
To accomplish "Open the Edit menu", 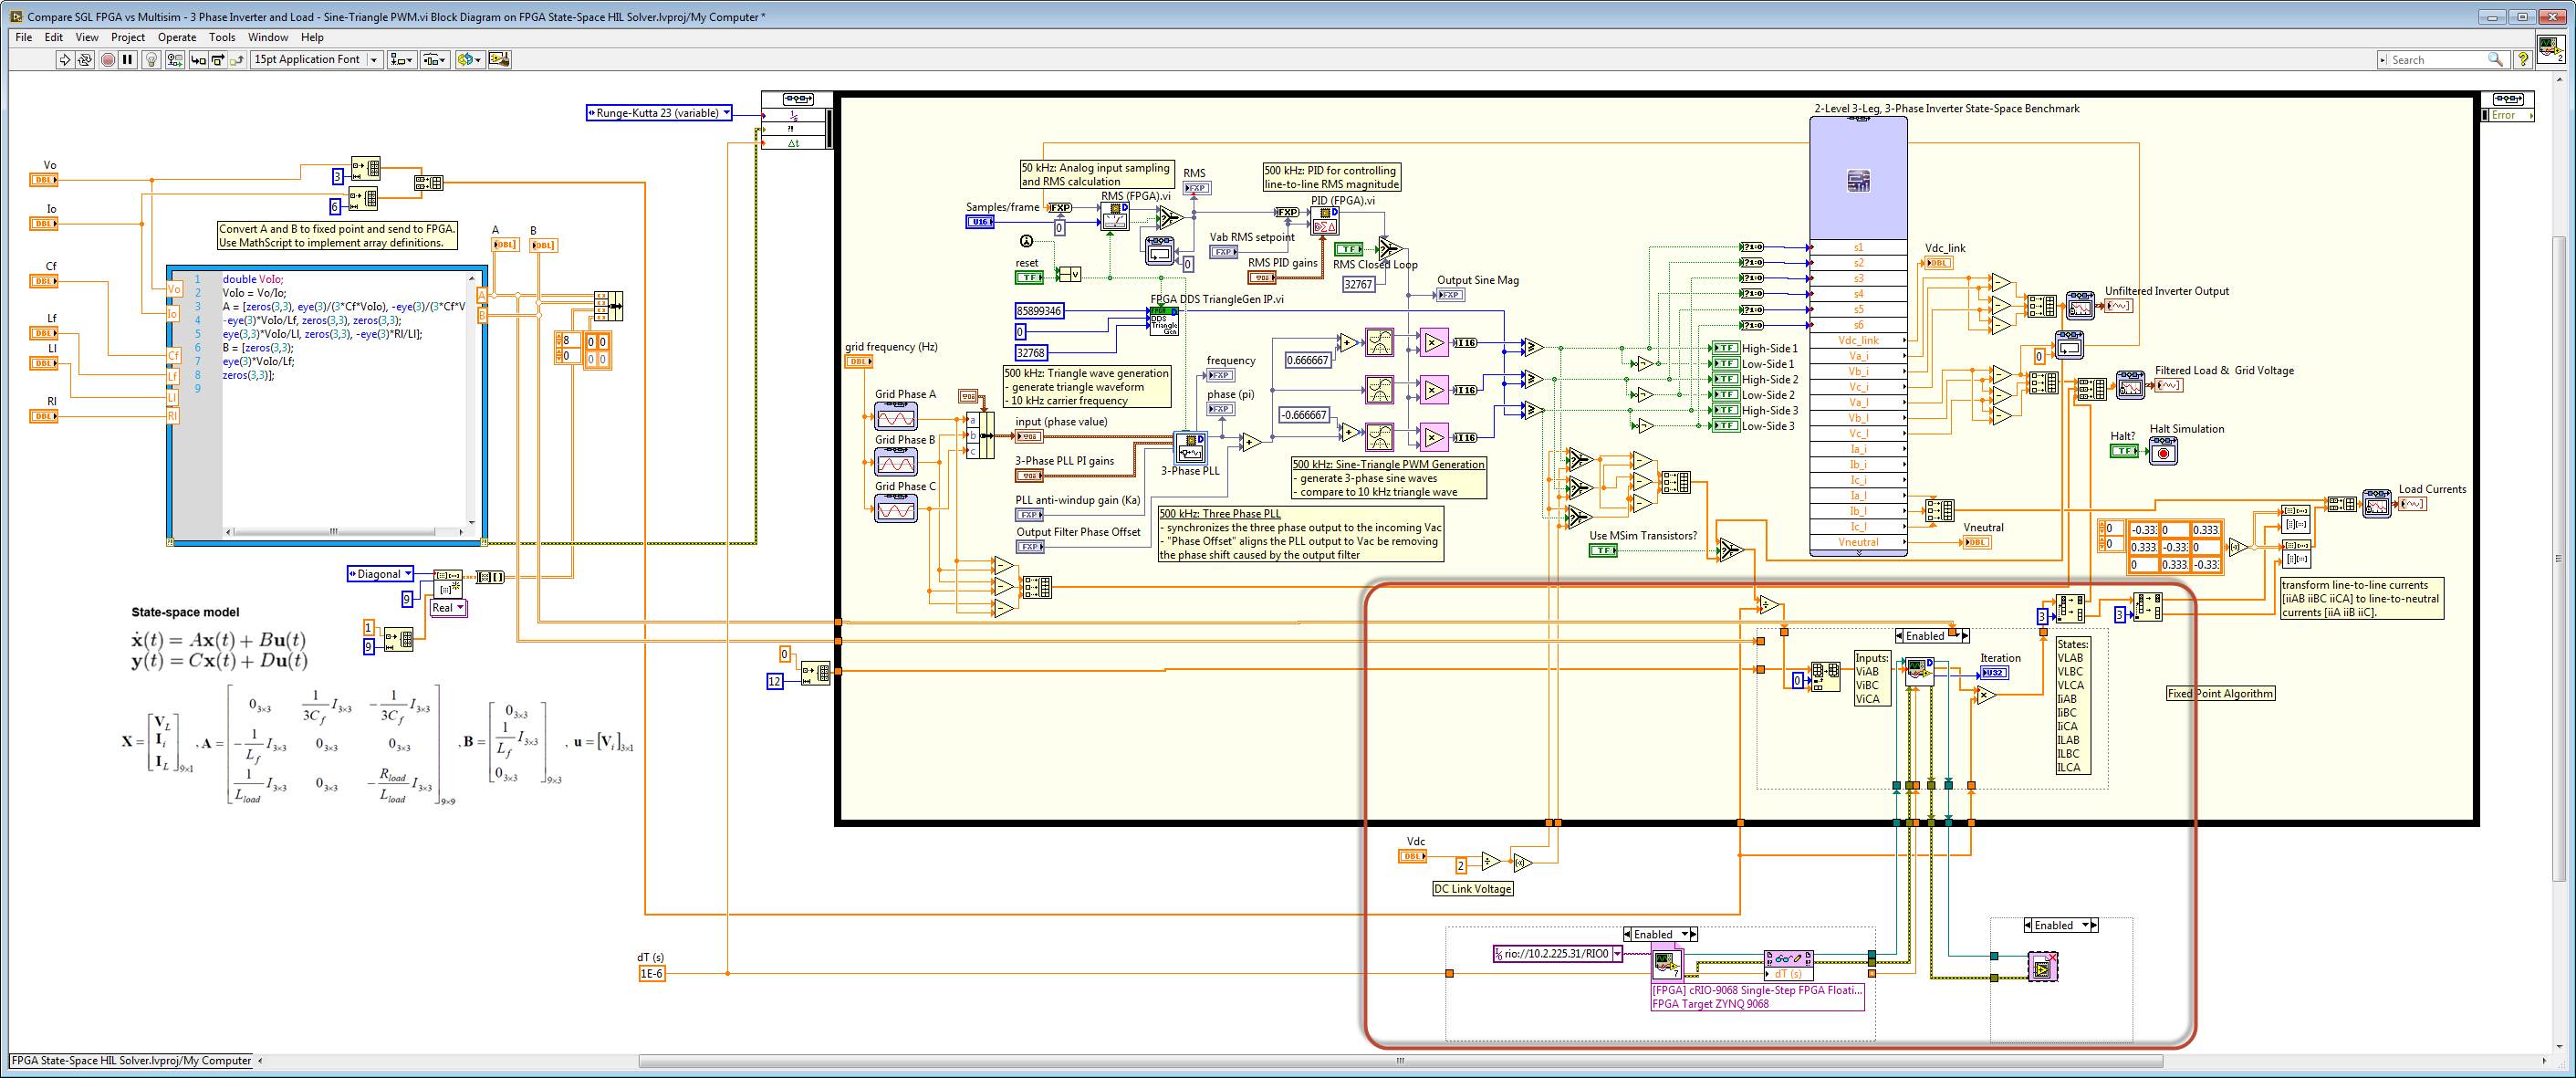I will [x=54, y=37].
